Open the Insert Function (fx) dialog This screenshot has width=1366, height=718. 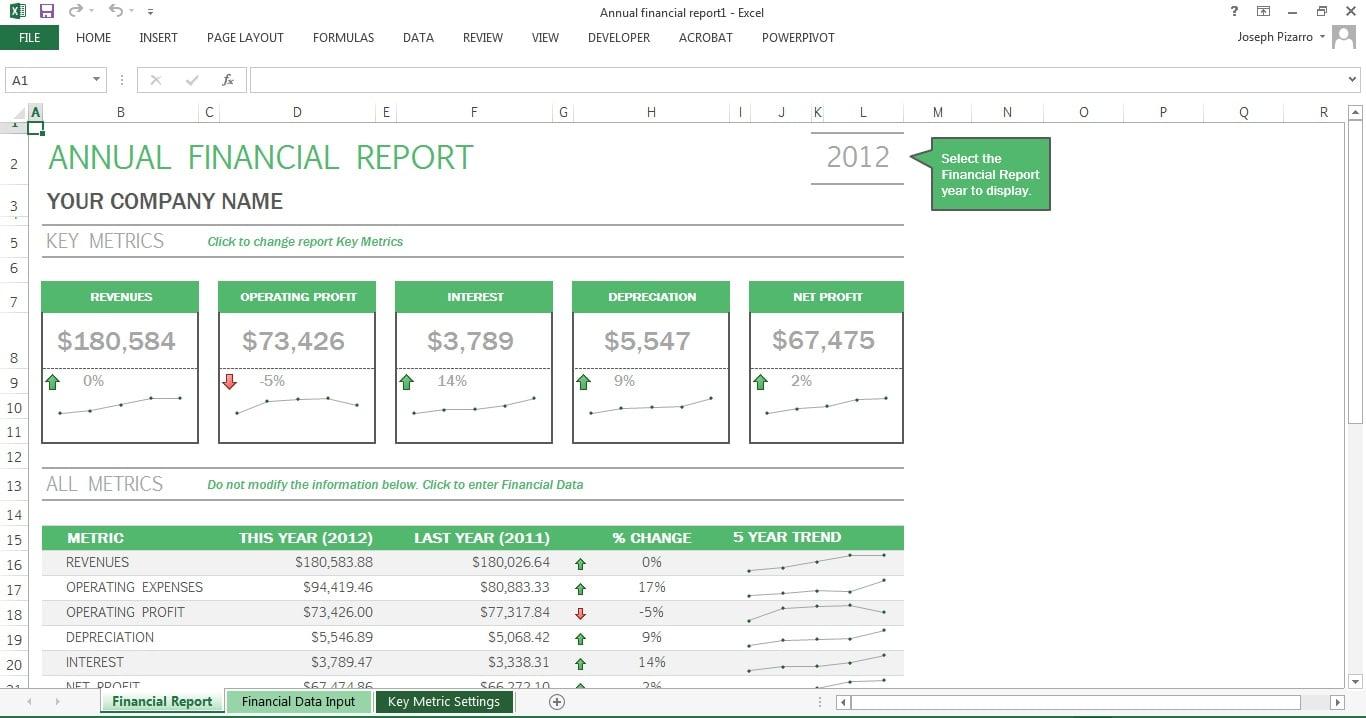tap(228, 79)
